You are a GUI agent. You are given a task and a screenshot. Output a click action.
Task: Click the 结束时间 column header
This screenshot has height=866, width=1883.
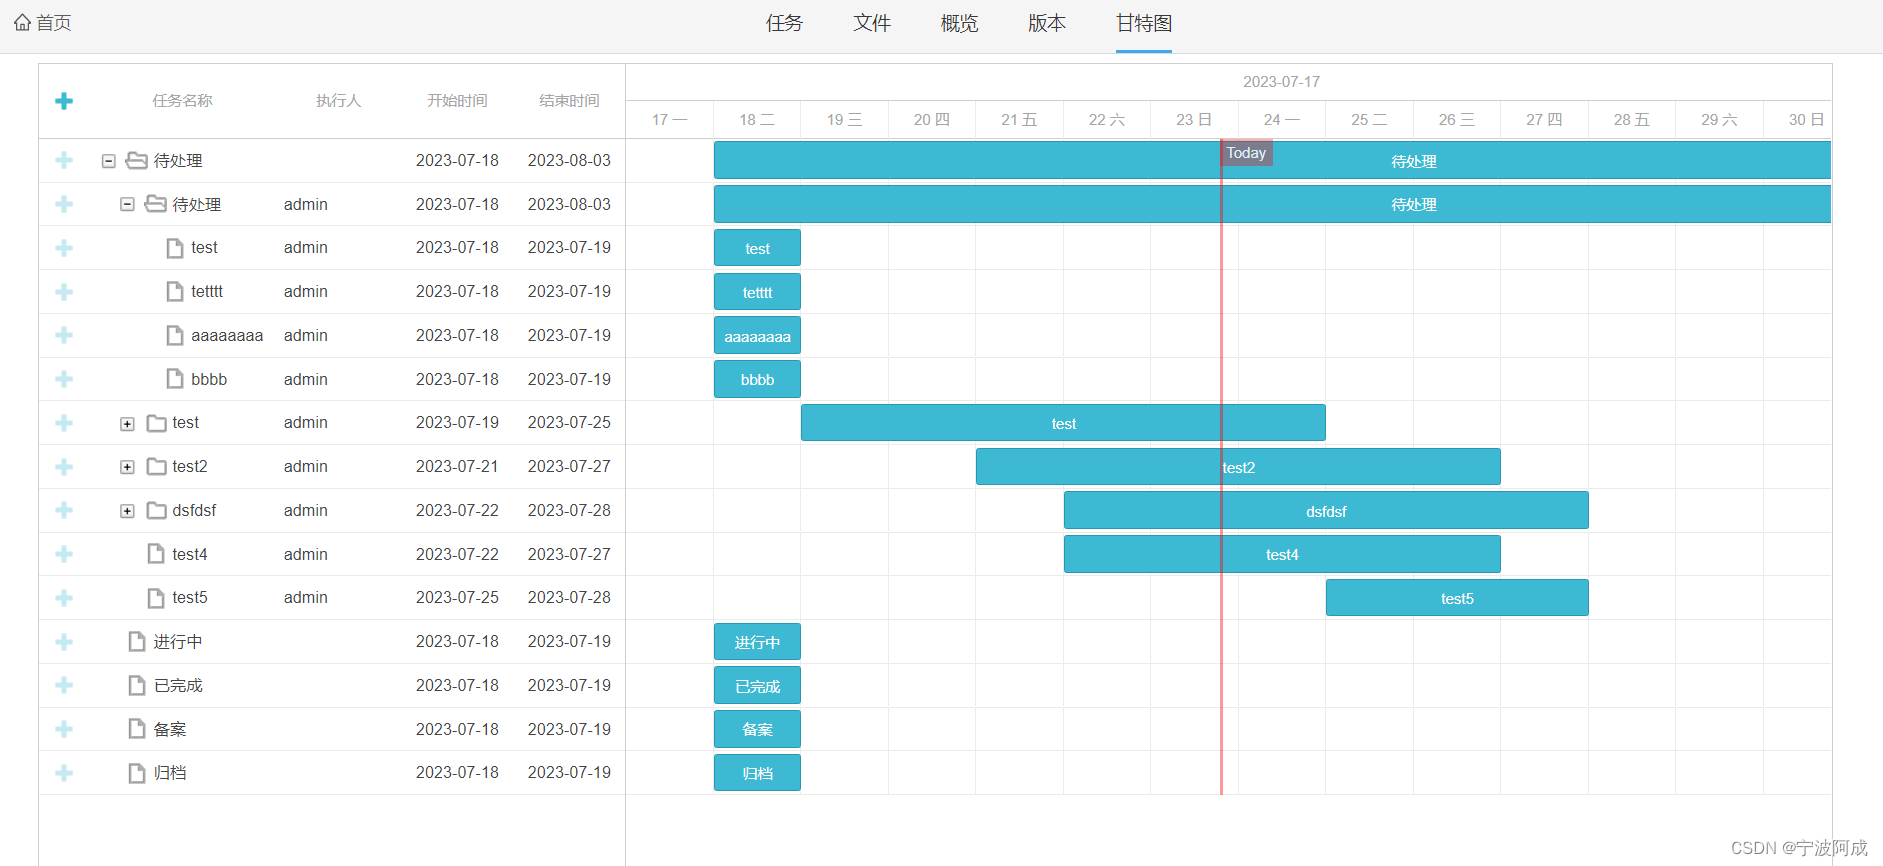[x=569, y=100]
